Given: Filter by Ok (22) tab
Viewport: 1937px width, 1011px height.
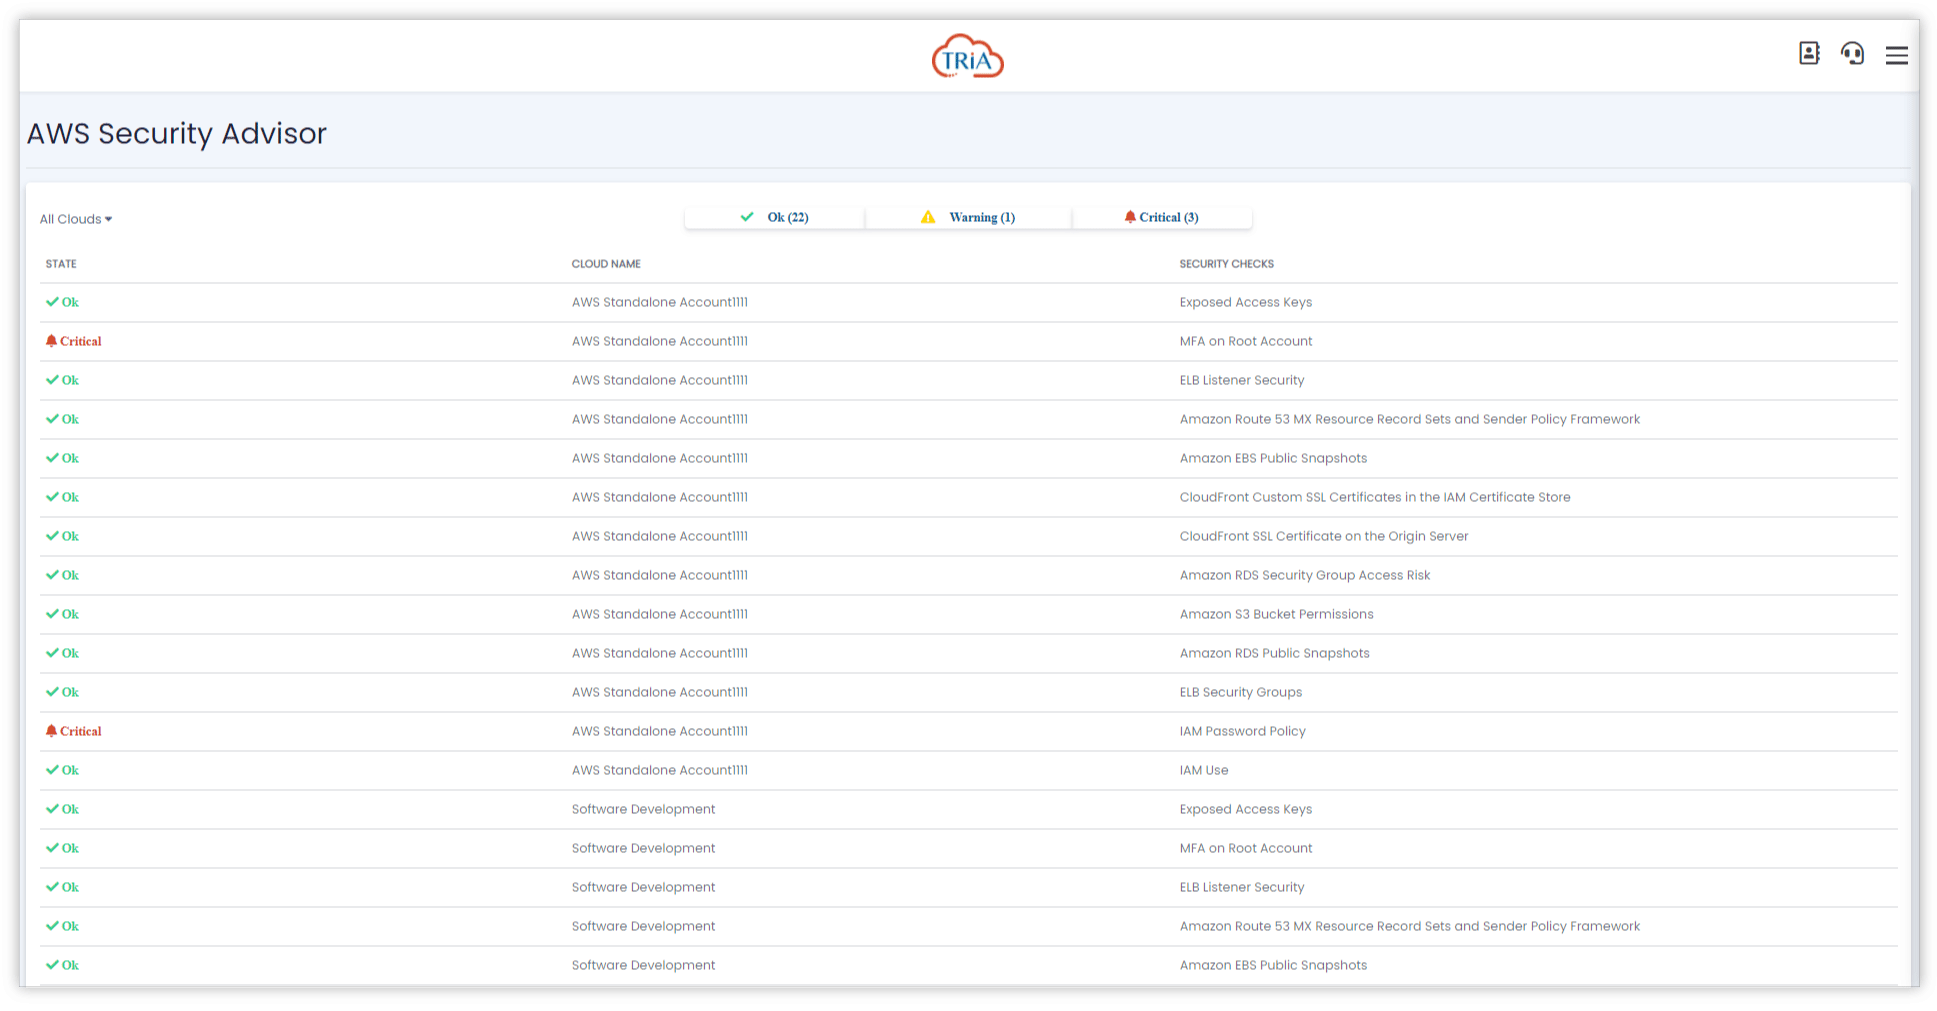Looking at the screenshot, I should [x=775, y=217].
